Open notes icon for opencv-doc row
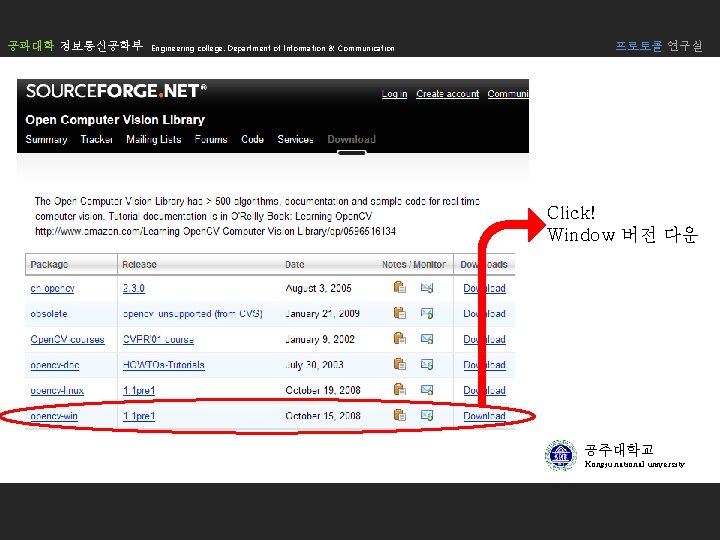Viewport: 720px width, 540px height. tap(399, 365)
